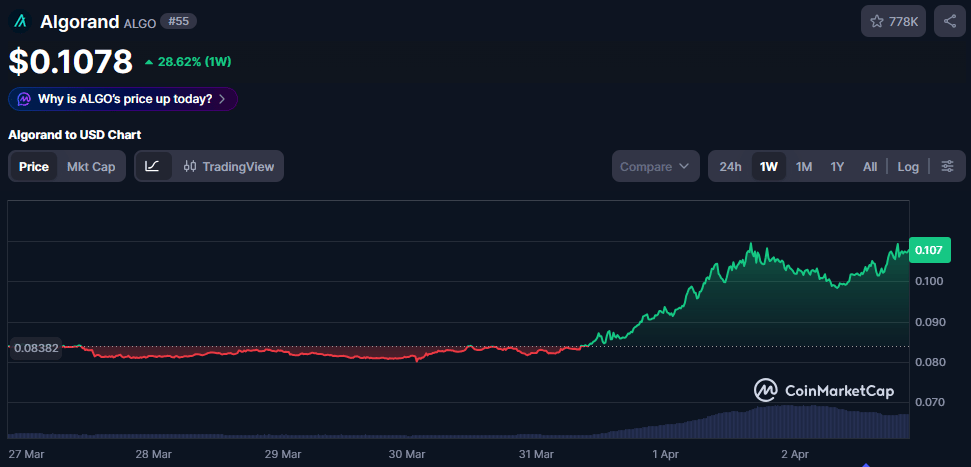Click the $0.1078 price value

pos(71,61)
